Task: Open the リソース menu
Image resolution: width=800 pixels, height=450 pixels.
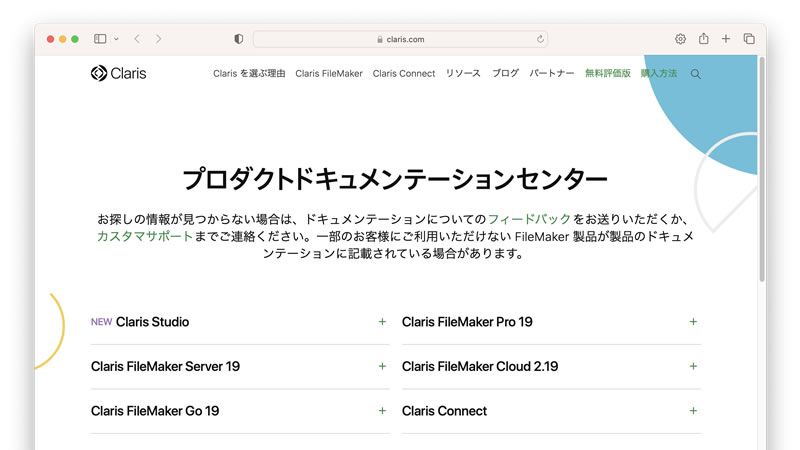Action: click(x=463, y=73)
